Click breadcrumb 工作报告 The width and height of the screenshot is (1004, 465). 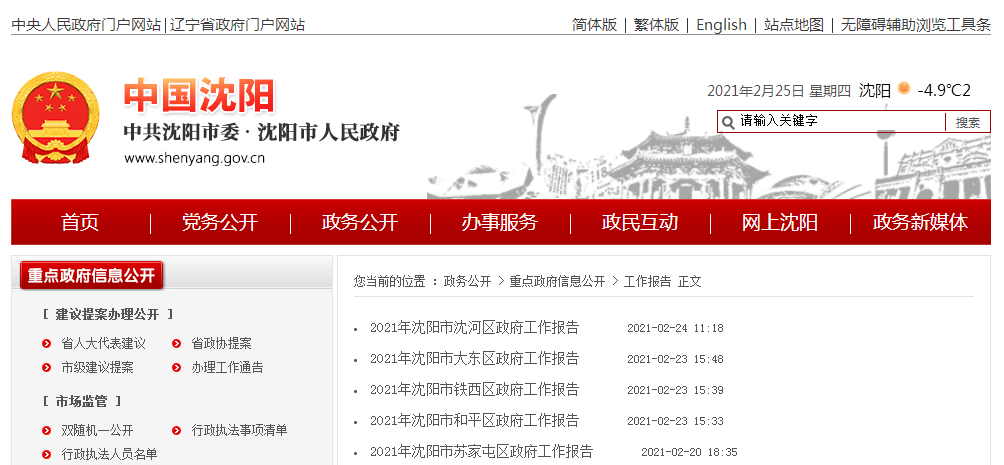click(x=647, y=281)
